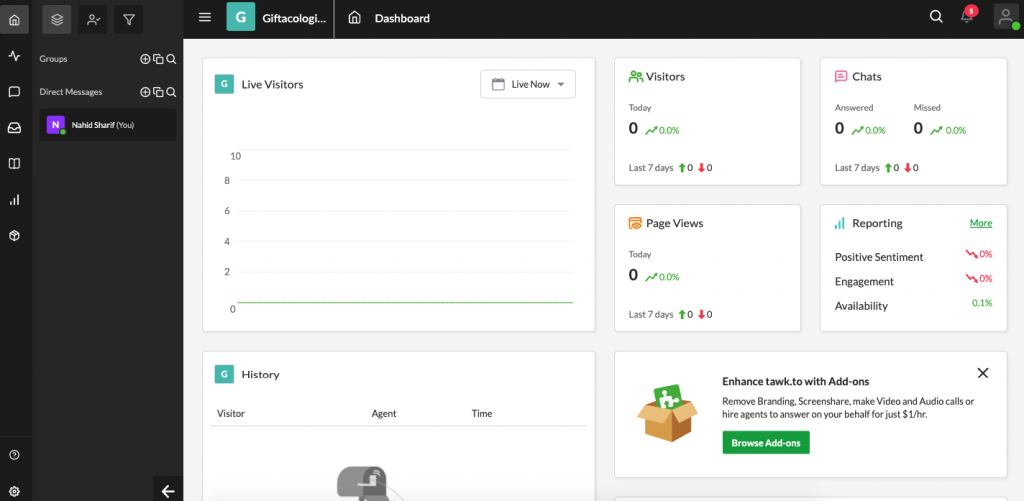Open the Knowledge Base book icon
Screen dimensions: 1024x501
(x=14, y=164)
